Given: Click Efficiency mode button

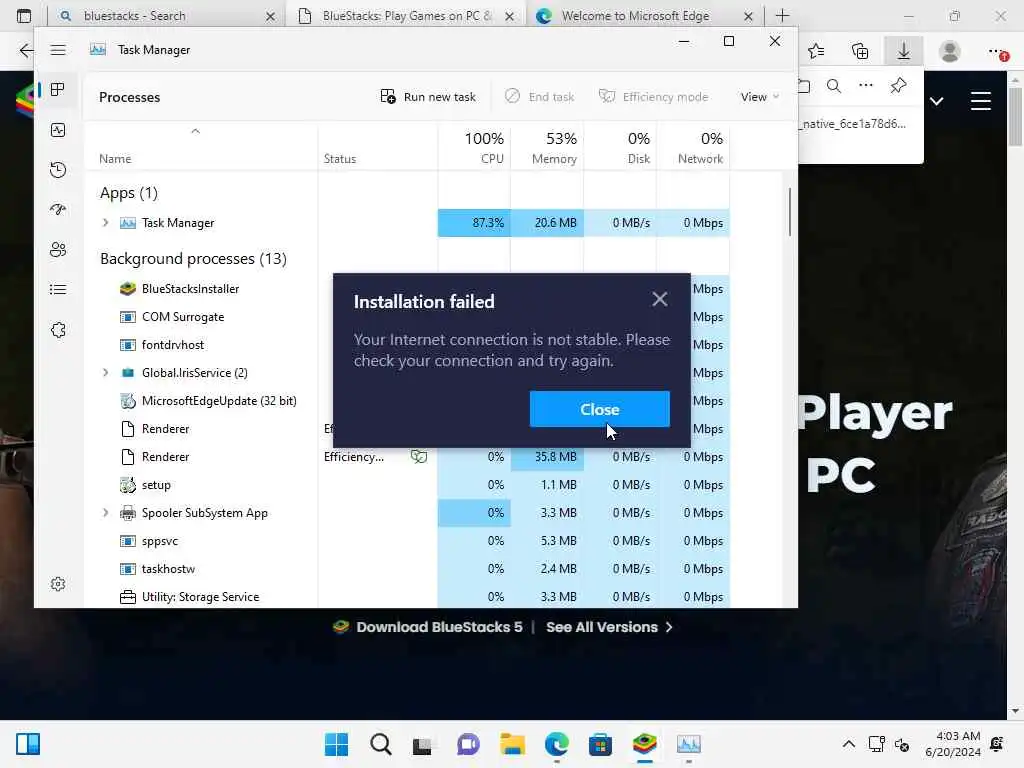Looking at the screenshot, I should [653, 97].
